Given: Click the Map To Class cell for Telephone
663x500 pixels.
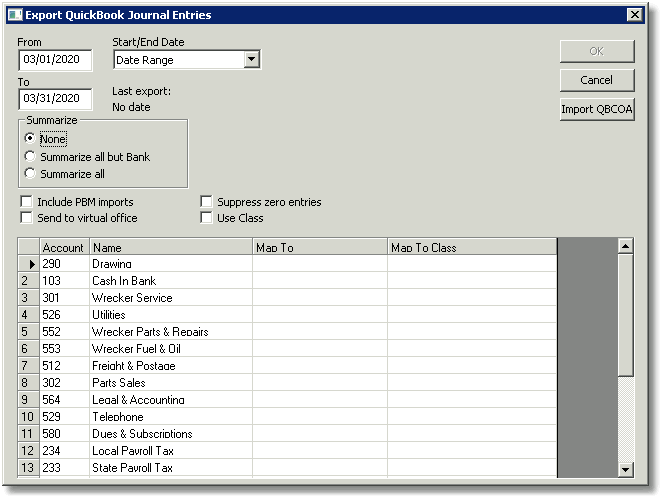Looking at the screenshot, I should point(472,416).
